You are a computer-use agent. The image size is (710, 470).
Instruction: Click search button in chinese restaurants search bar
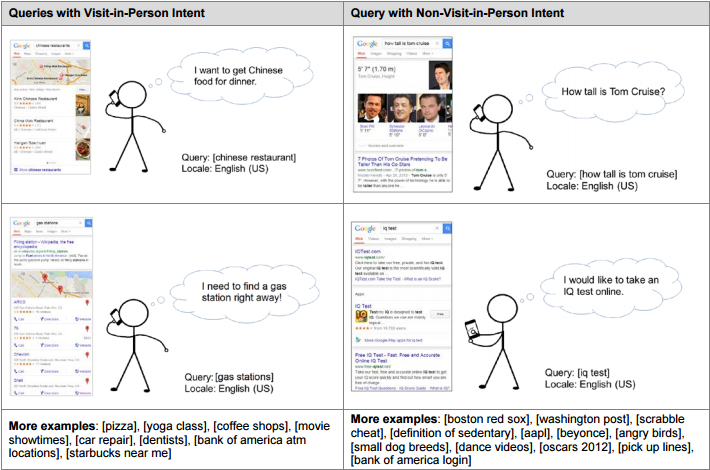coord(88,46)
